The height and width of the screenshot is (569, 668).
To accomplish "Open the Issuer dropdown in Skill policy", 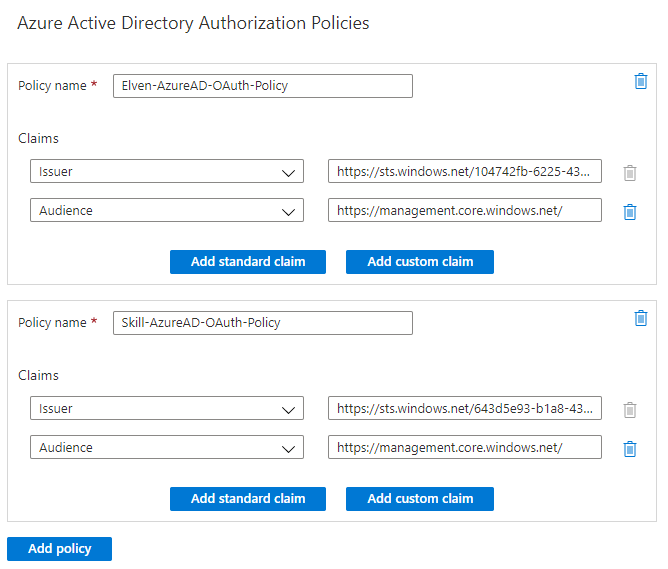I will point(167,408).
